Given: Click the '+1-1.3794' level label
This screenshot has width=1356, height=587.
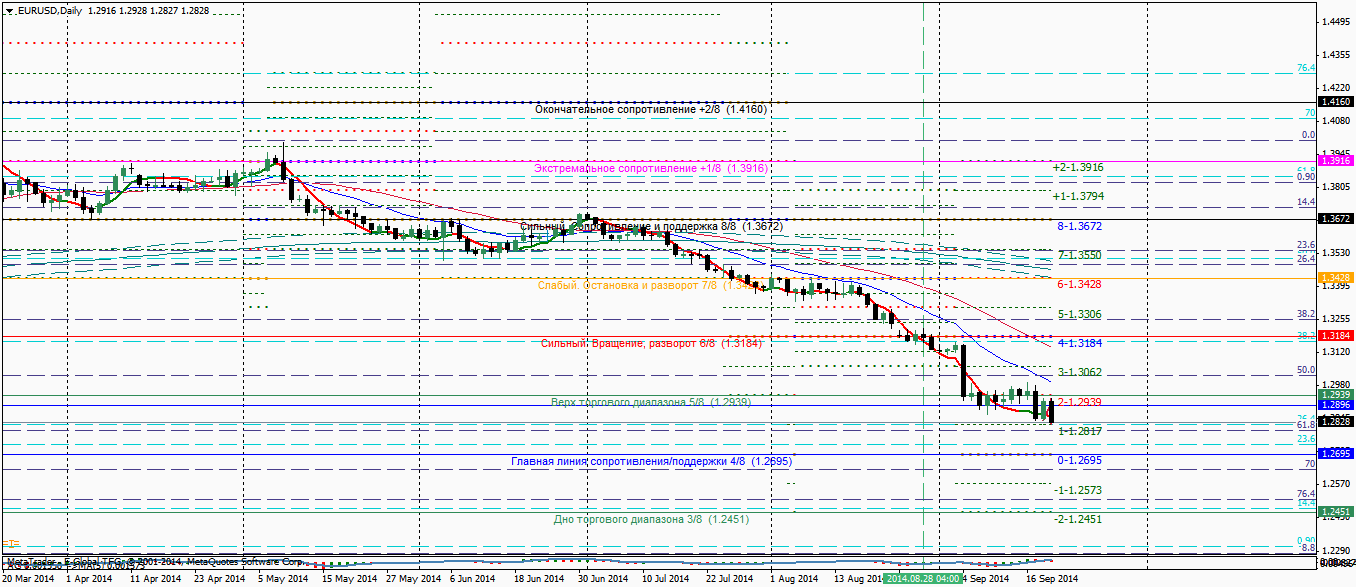Looking at the screenshot, I should [x=1078, y=196].
